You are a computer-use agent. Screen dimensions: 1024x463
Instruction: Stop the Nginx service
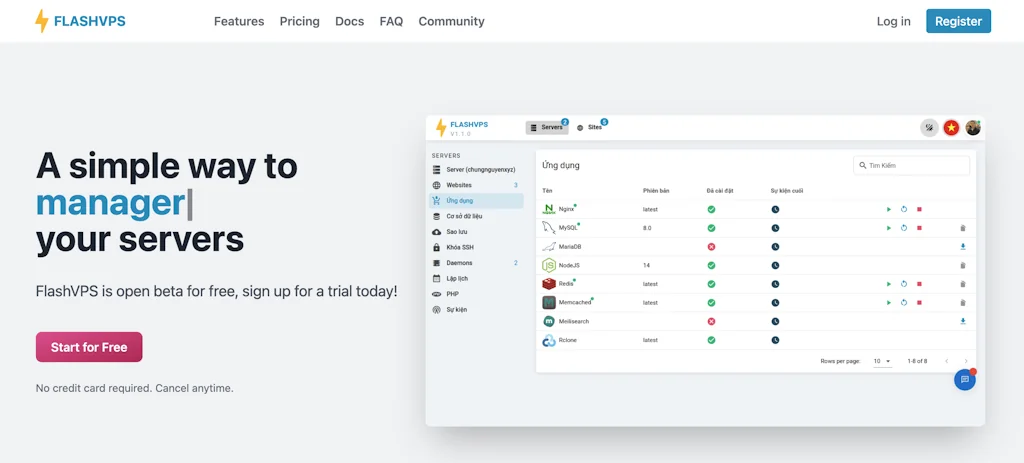click(x=919, y=210)
